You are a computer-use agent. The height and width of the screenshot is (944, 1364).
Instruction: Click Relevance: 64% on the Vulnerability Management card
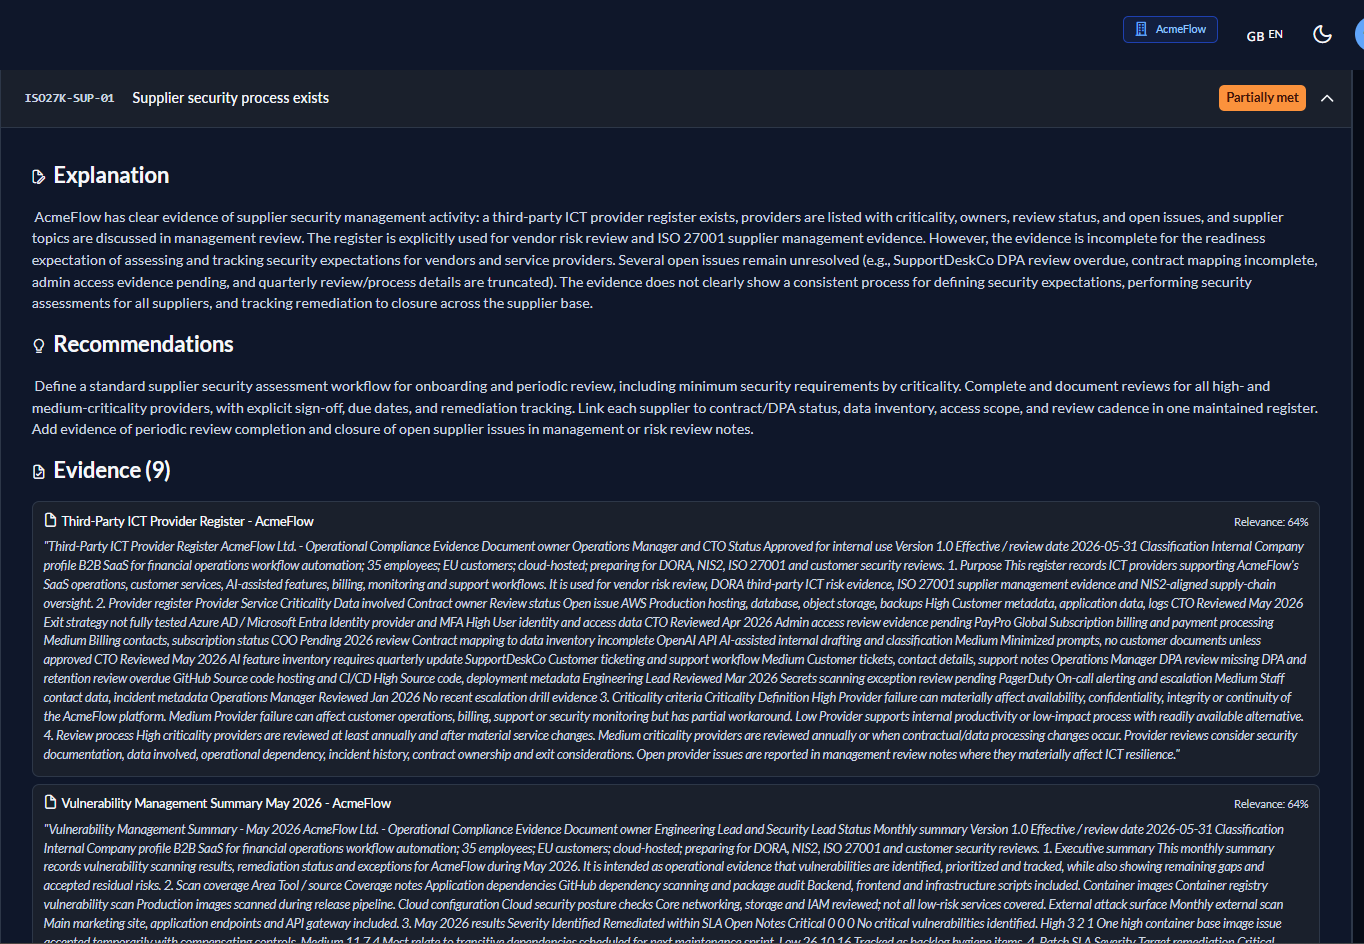tap(1271, 804)
